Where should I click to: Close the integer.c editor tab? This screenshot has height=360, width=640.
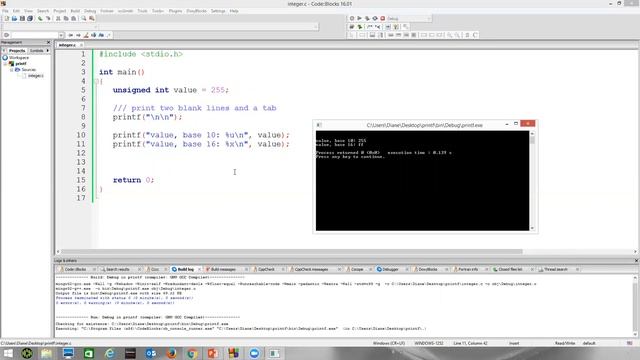[x=81, y=45]
